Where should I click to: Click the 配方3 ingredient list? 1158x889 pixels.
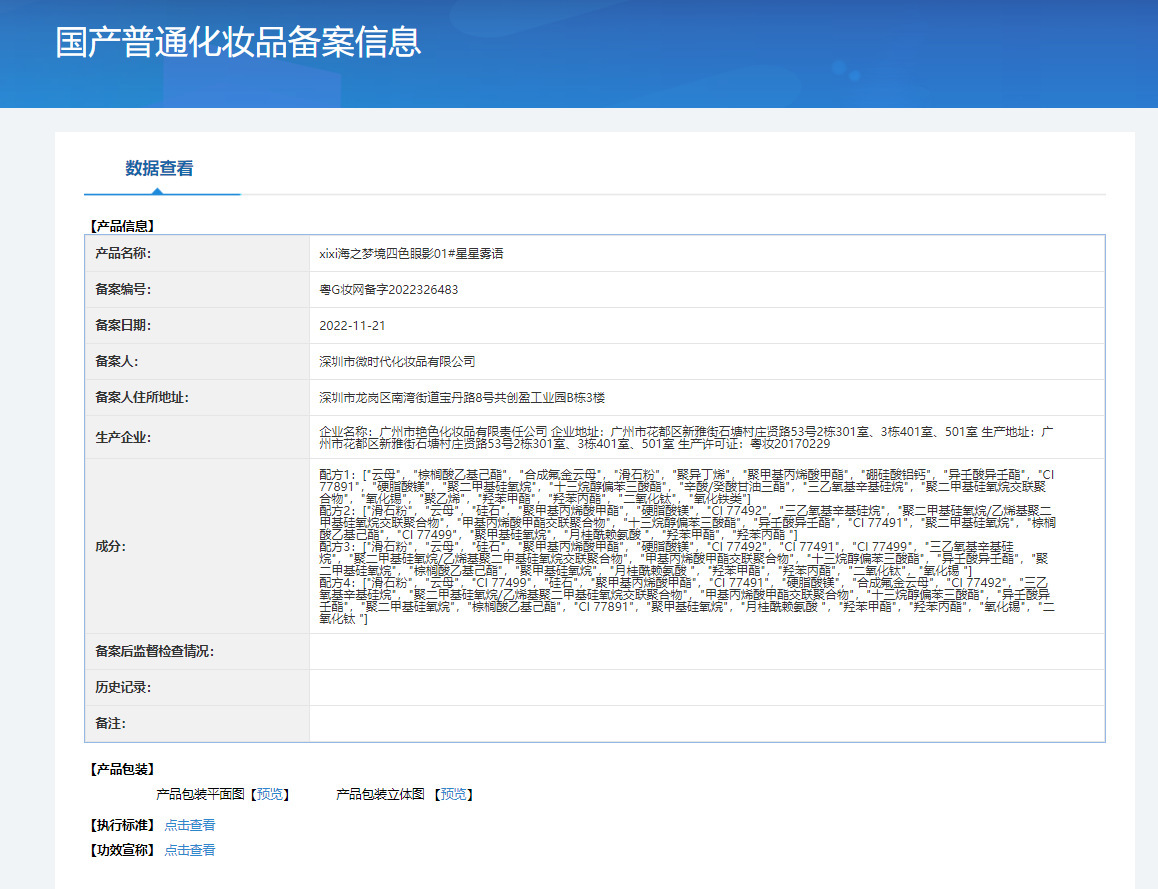684,559
